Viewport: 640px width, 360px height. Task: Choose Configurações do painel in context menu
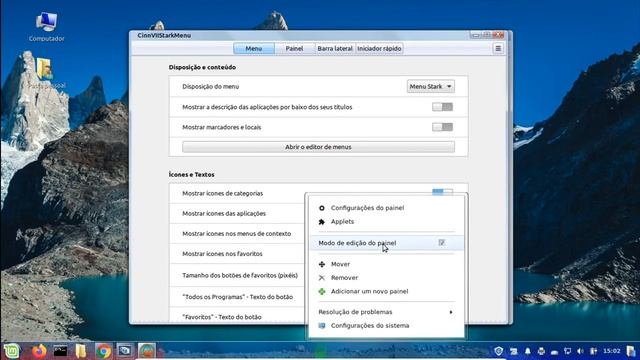367,208
